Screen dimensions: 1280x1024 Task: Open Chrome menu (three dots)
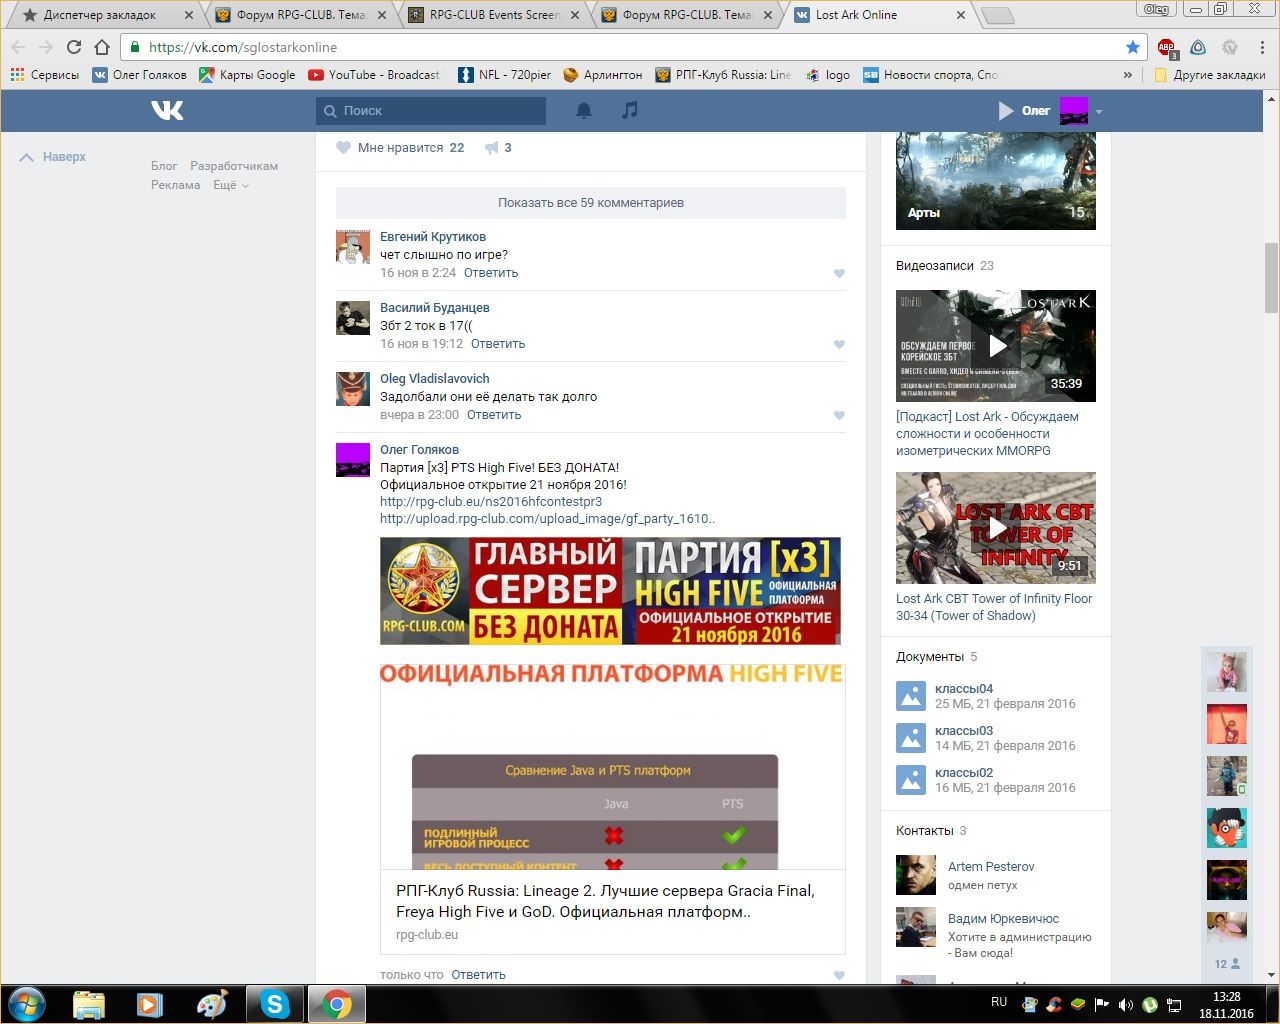click(x=1262, y=47)
